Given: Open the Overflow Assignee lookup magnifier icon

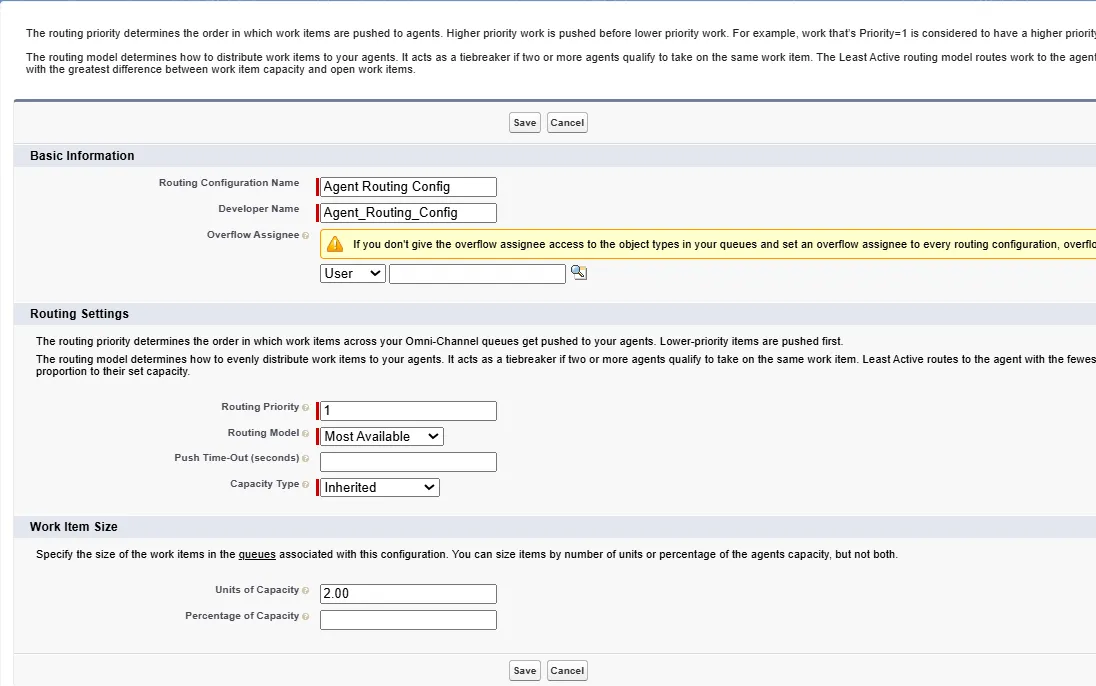Looking at the screenshot, I should pos(578,272).
